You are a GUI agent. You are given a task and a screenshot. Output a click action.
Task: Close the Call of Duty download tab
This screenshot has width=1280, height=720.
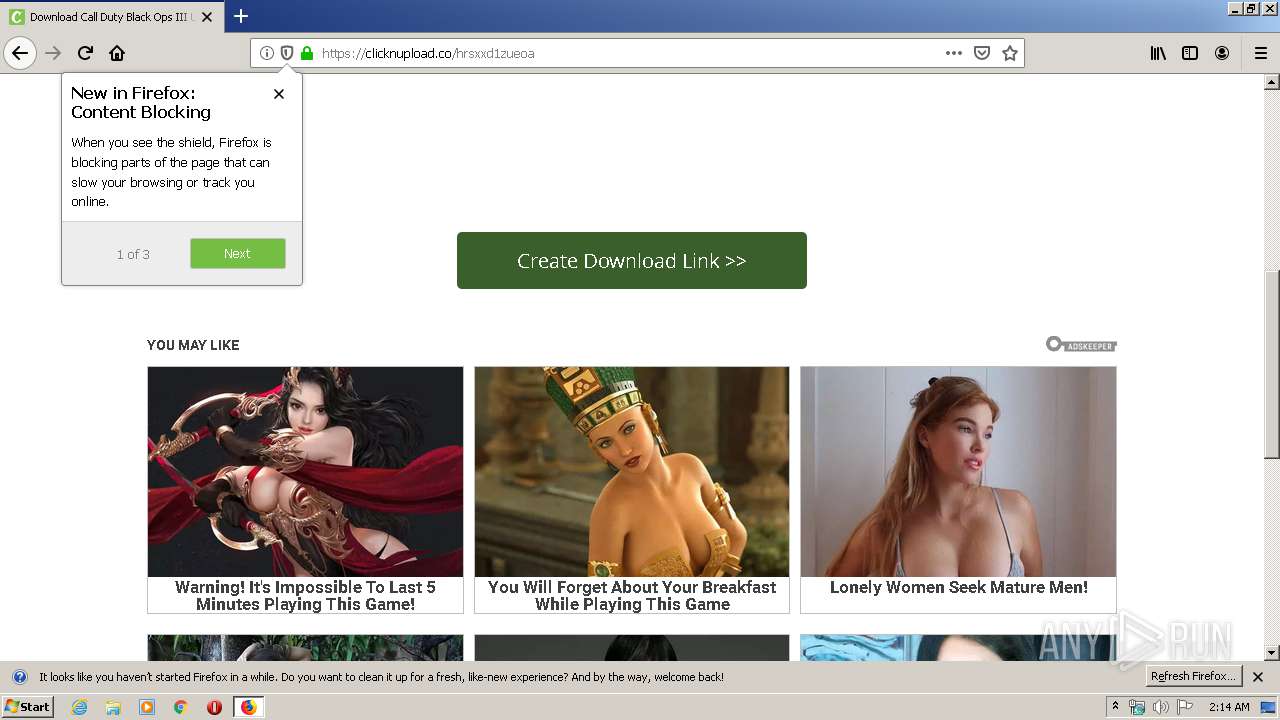(207, 17)
